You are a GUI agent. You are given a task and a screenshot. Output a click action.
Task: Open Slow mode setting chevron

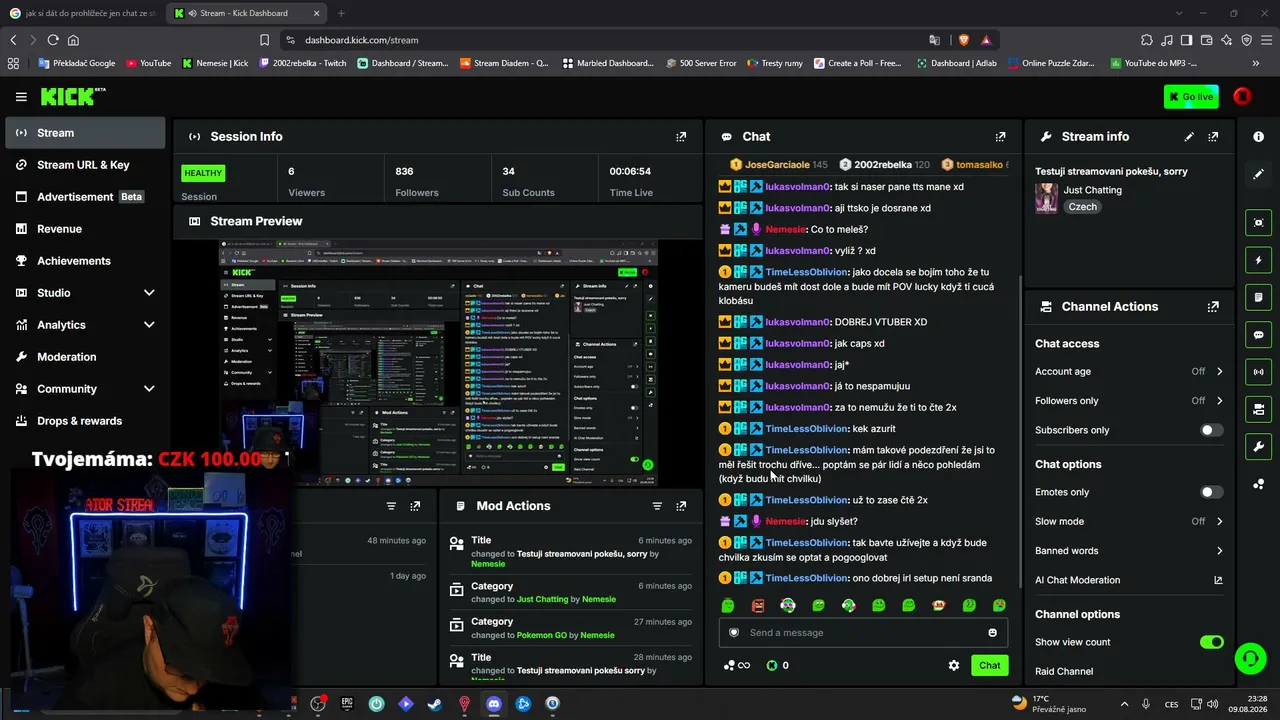1219,522
